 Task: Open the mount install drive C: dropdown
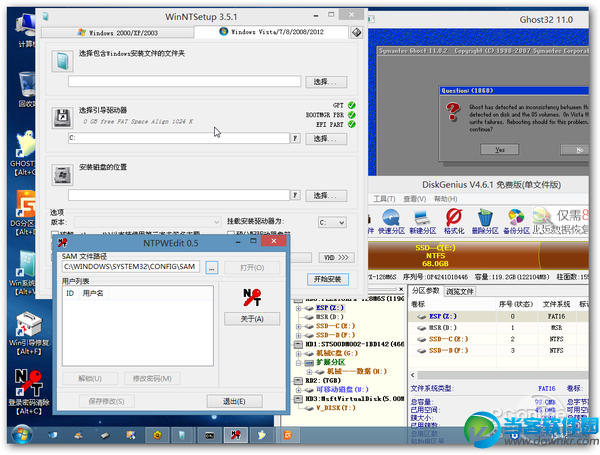[332, 222]
